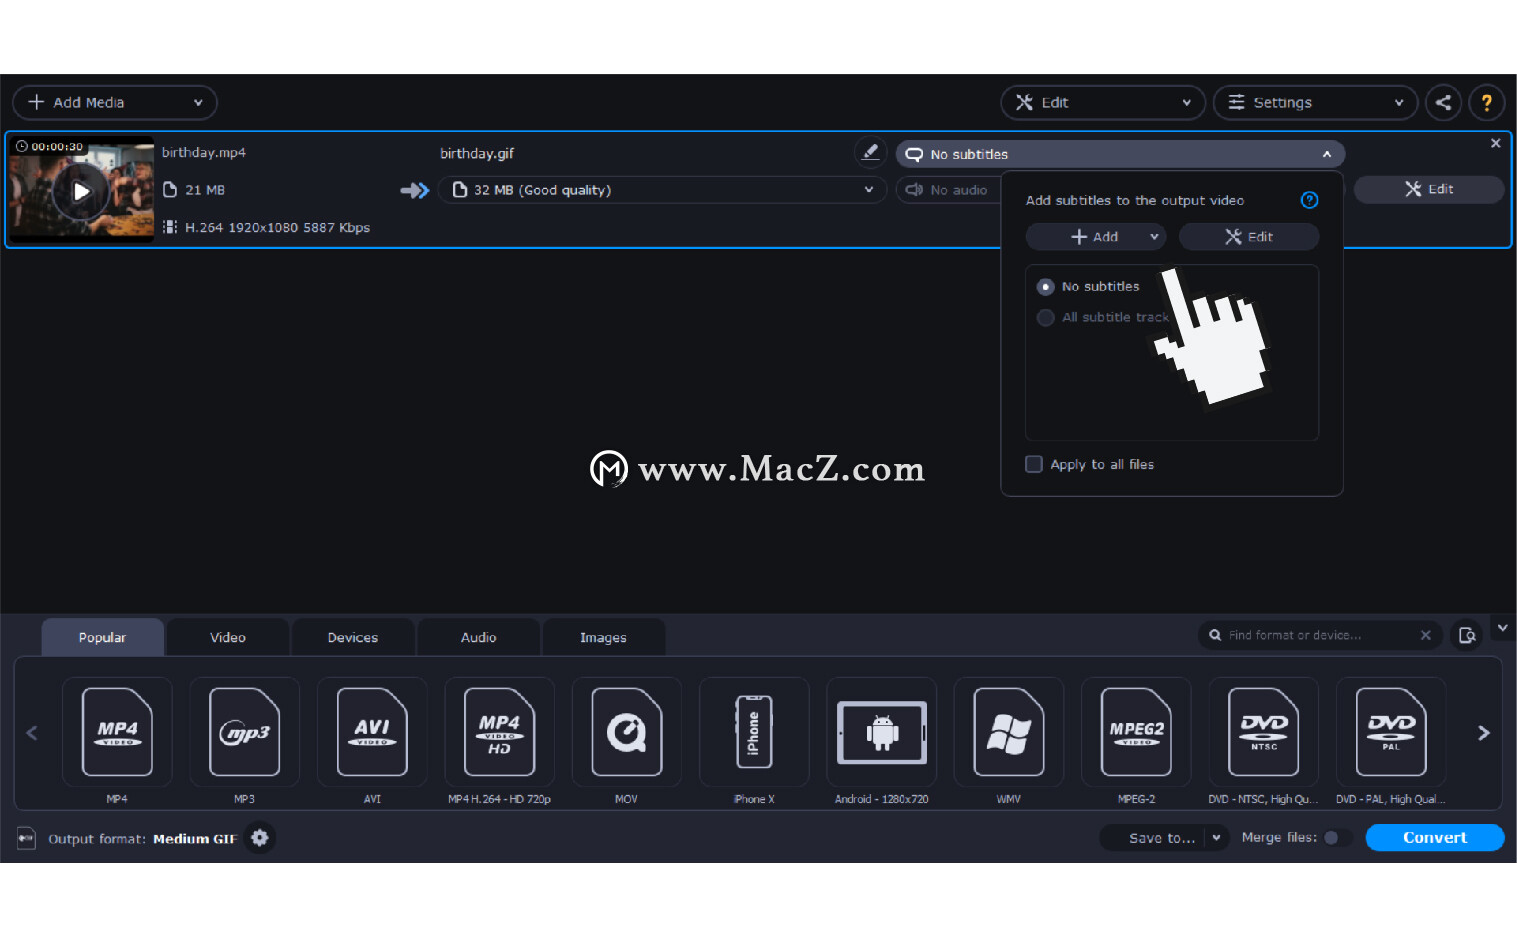Click the H.264 1920x1080 video info

click(277, 228)
